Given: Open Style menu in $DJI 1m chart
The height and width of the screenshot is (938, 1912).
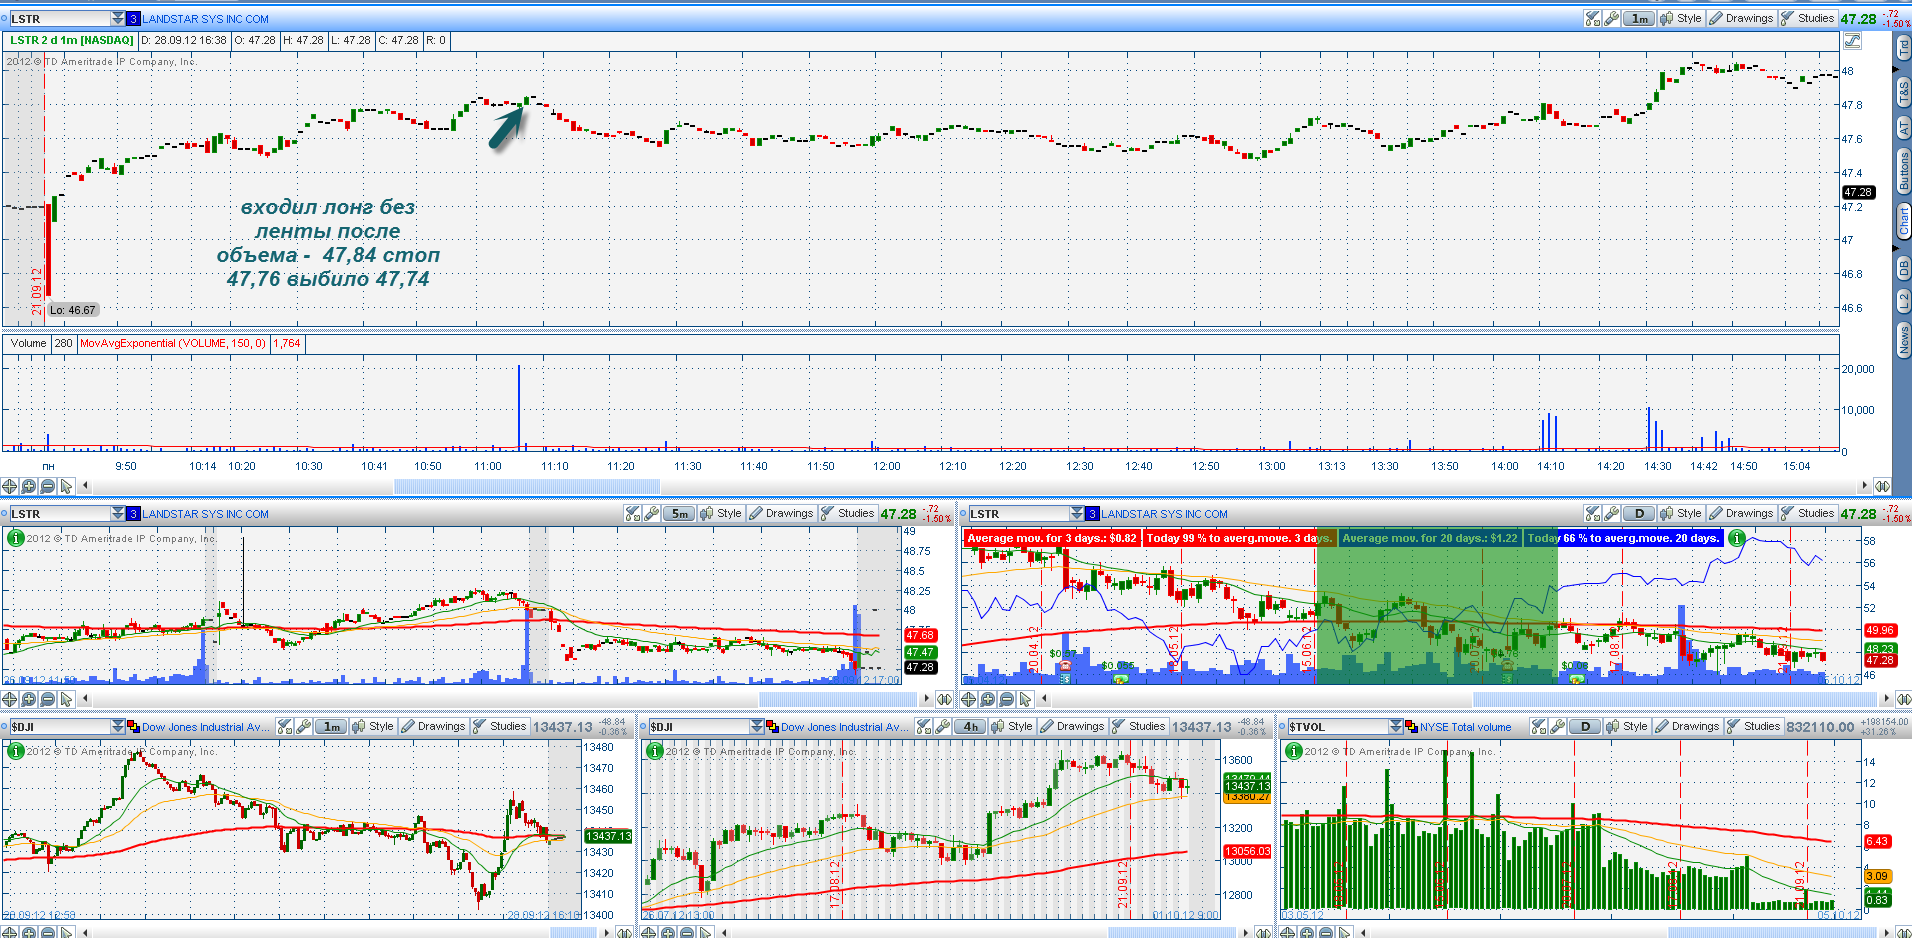Looking at the screenshot, I should coord(373,726).
